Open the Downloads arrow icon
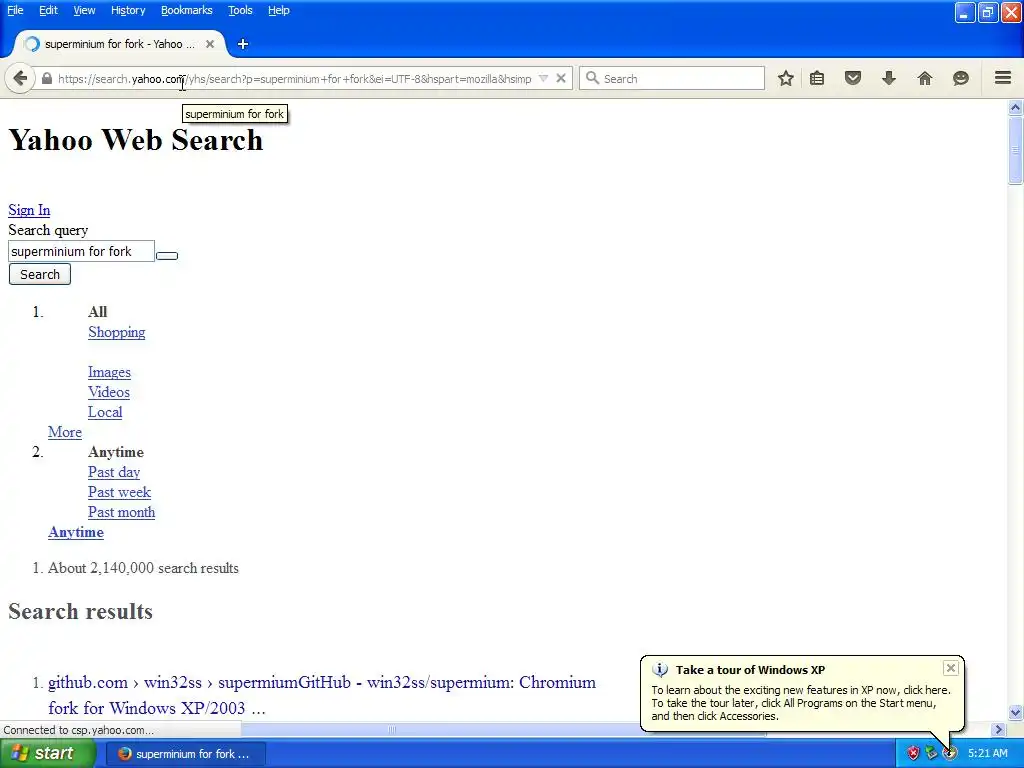Image resolution: width=1024 pixels, height=768 pixels. (889, 78)
